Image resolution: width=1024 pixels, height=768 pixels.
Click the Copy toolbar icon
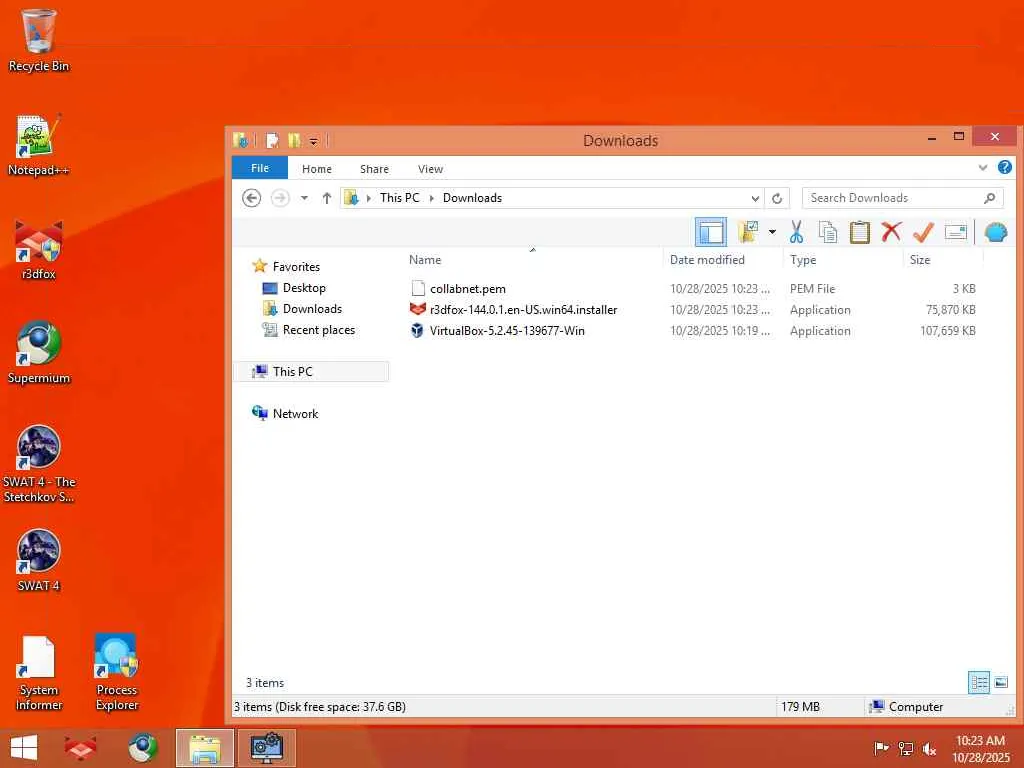(x=827, y=232)
